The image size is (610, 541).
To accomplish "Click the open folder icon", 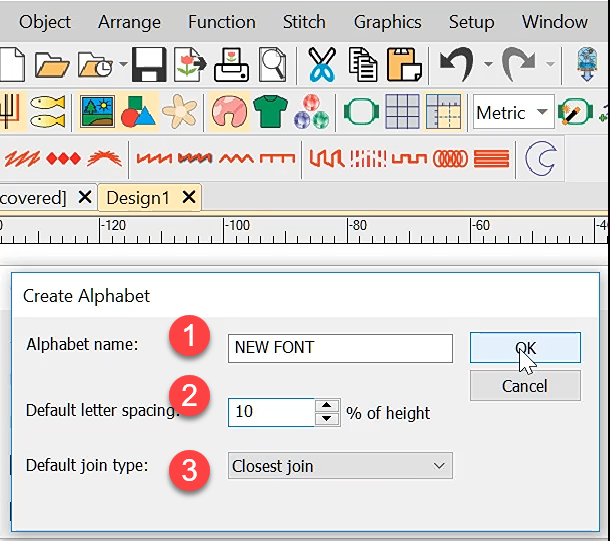I will 52,66.
